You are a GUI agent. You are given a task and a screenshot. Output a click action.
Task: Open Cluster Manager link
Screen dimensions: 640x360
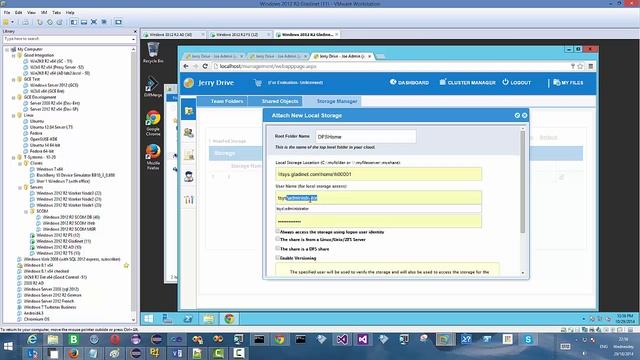pos(467,82)
